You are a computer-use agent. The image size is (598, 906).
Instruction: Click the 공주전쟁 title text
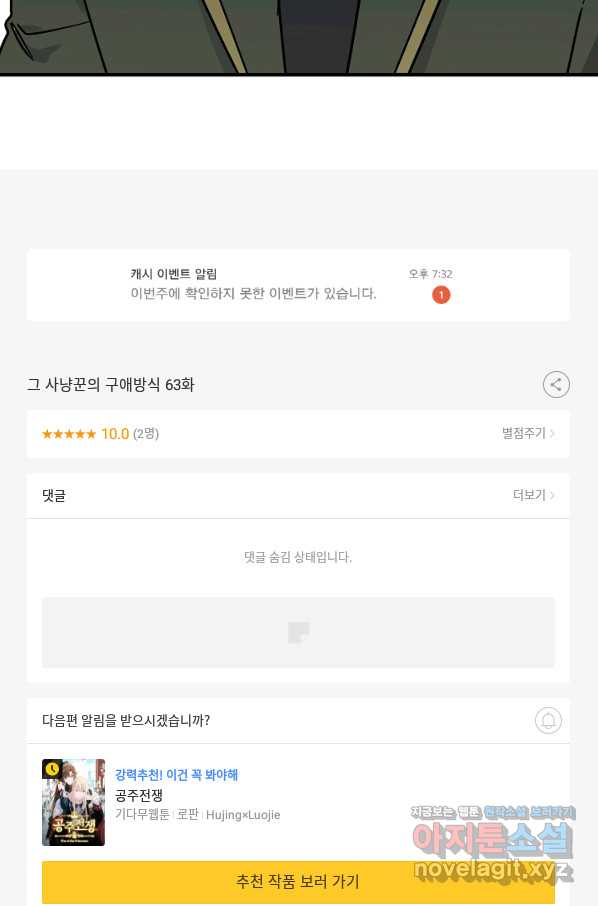coord(139,795)
